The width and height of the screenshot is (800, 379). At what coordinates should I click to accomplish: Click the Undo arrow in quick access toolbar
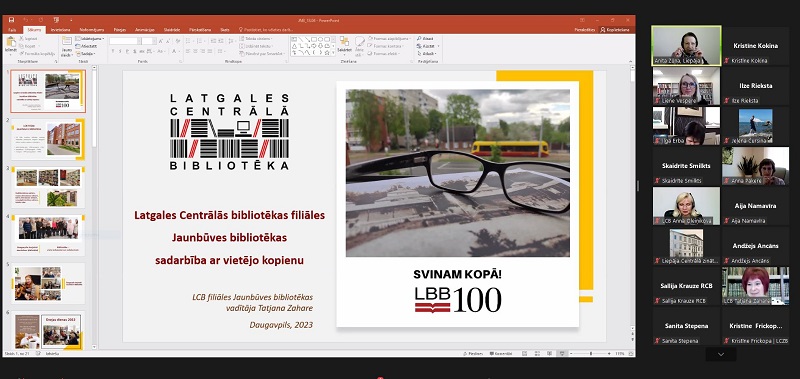[x=25, y=20]
